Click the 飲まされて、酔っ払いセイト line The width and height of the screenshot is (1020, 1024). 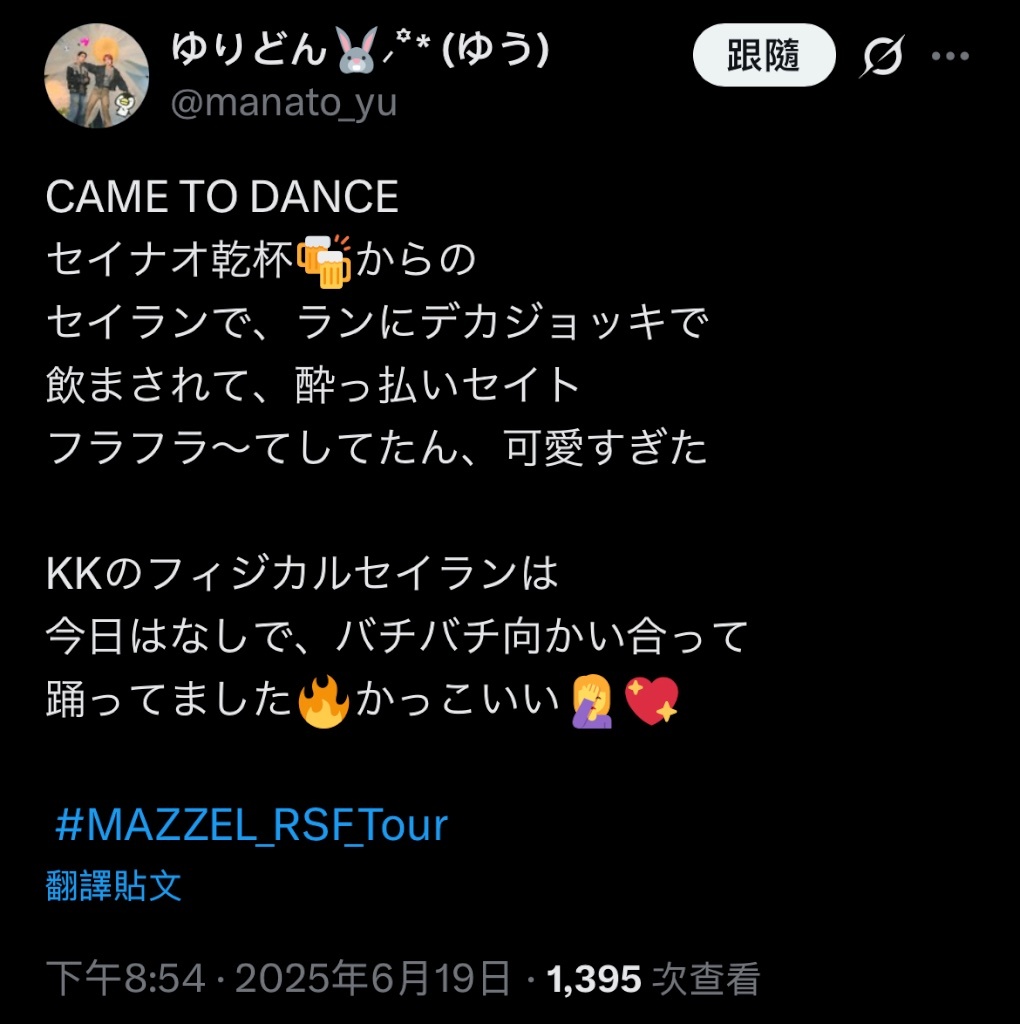(313, 385)
